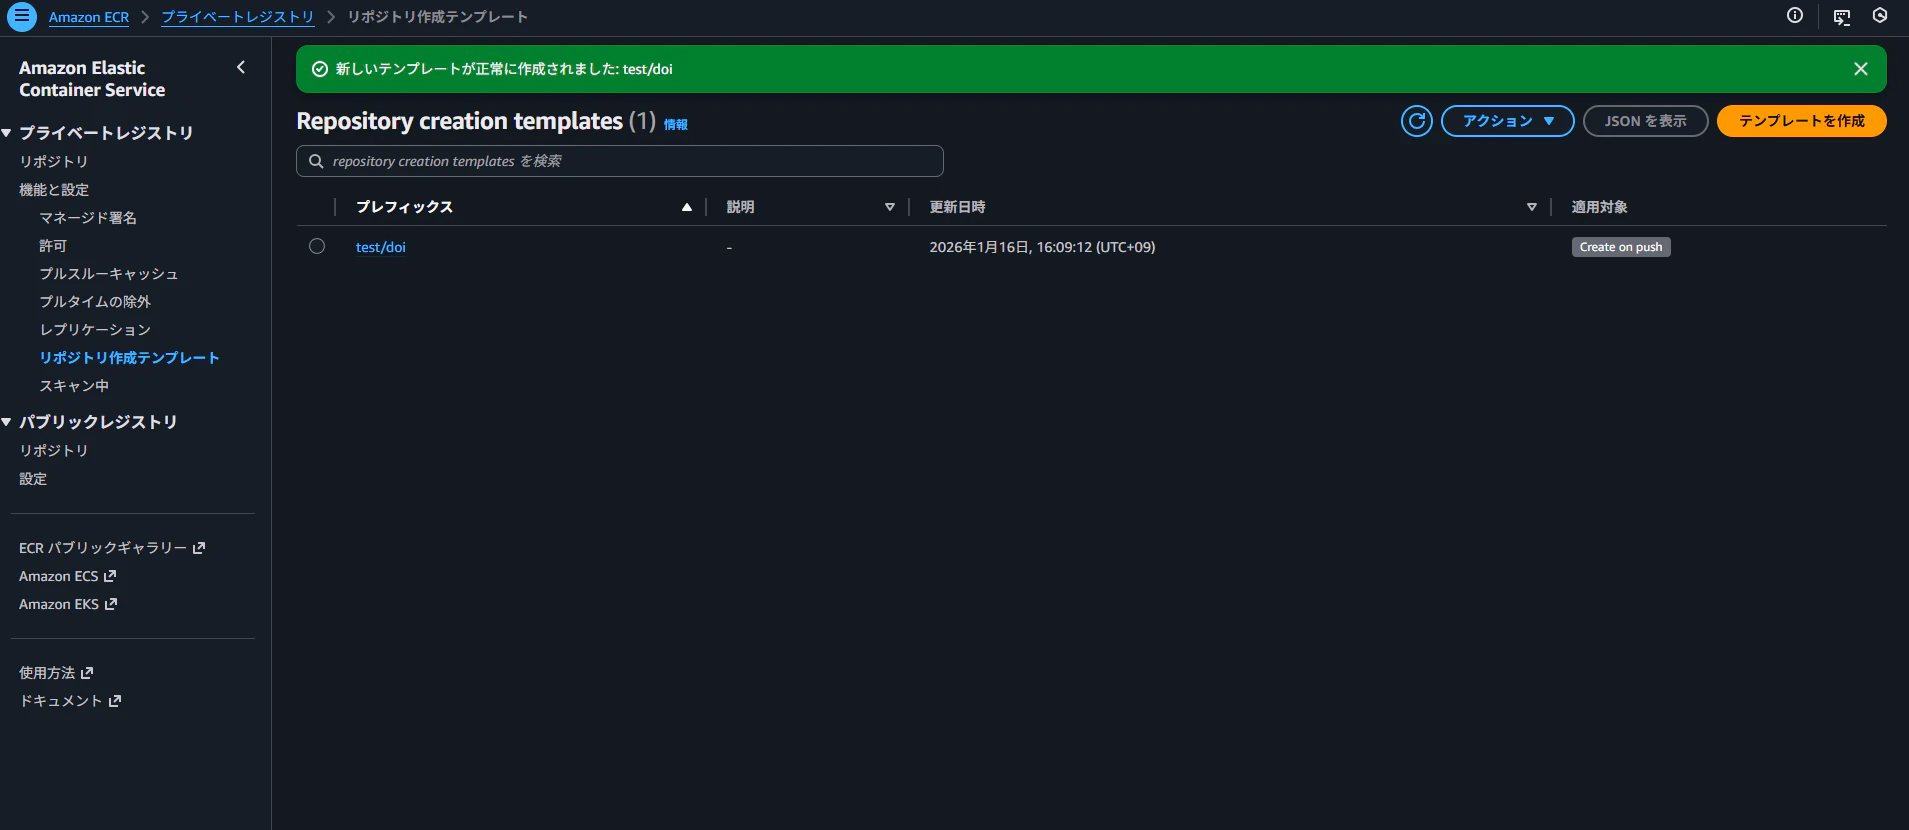The width and height of the screenshot is (1909, 830).
Task: Click the success checkmark icon in banner
Action: [x=320, y=69]
